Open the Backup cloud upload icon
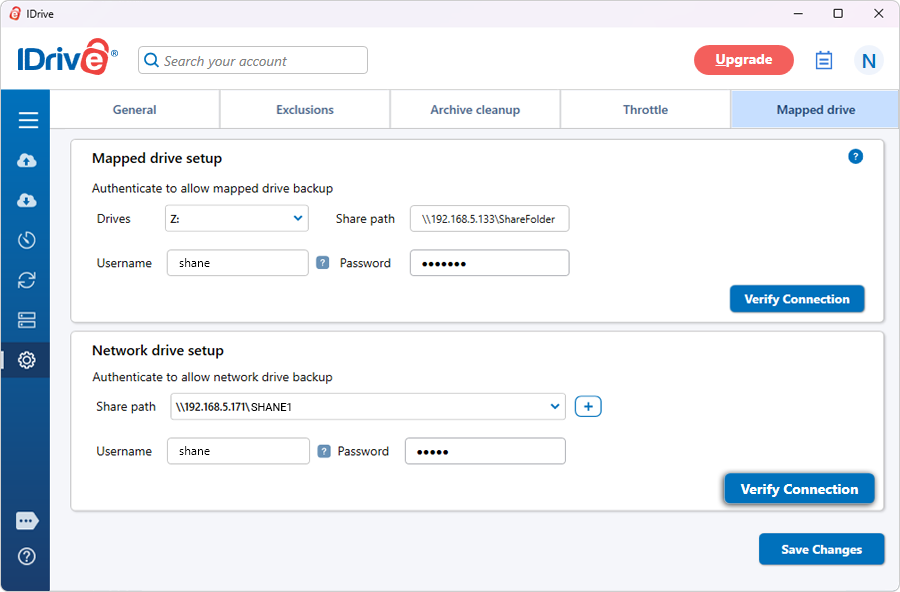900x592 pixels. (27, 161)
